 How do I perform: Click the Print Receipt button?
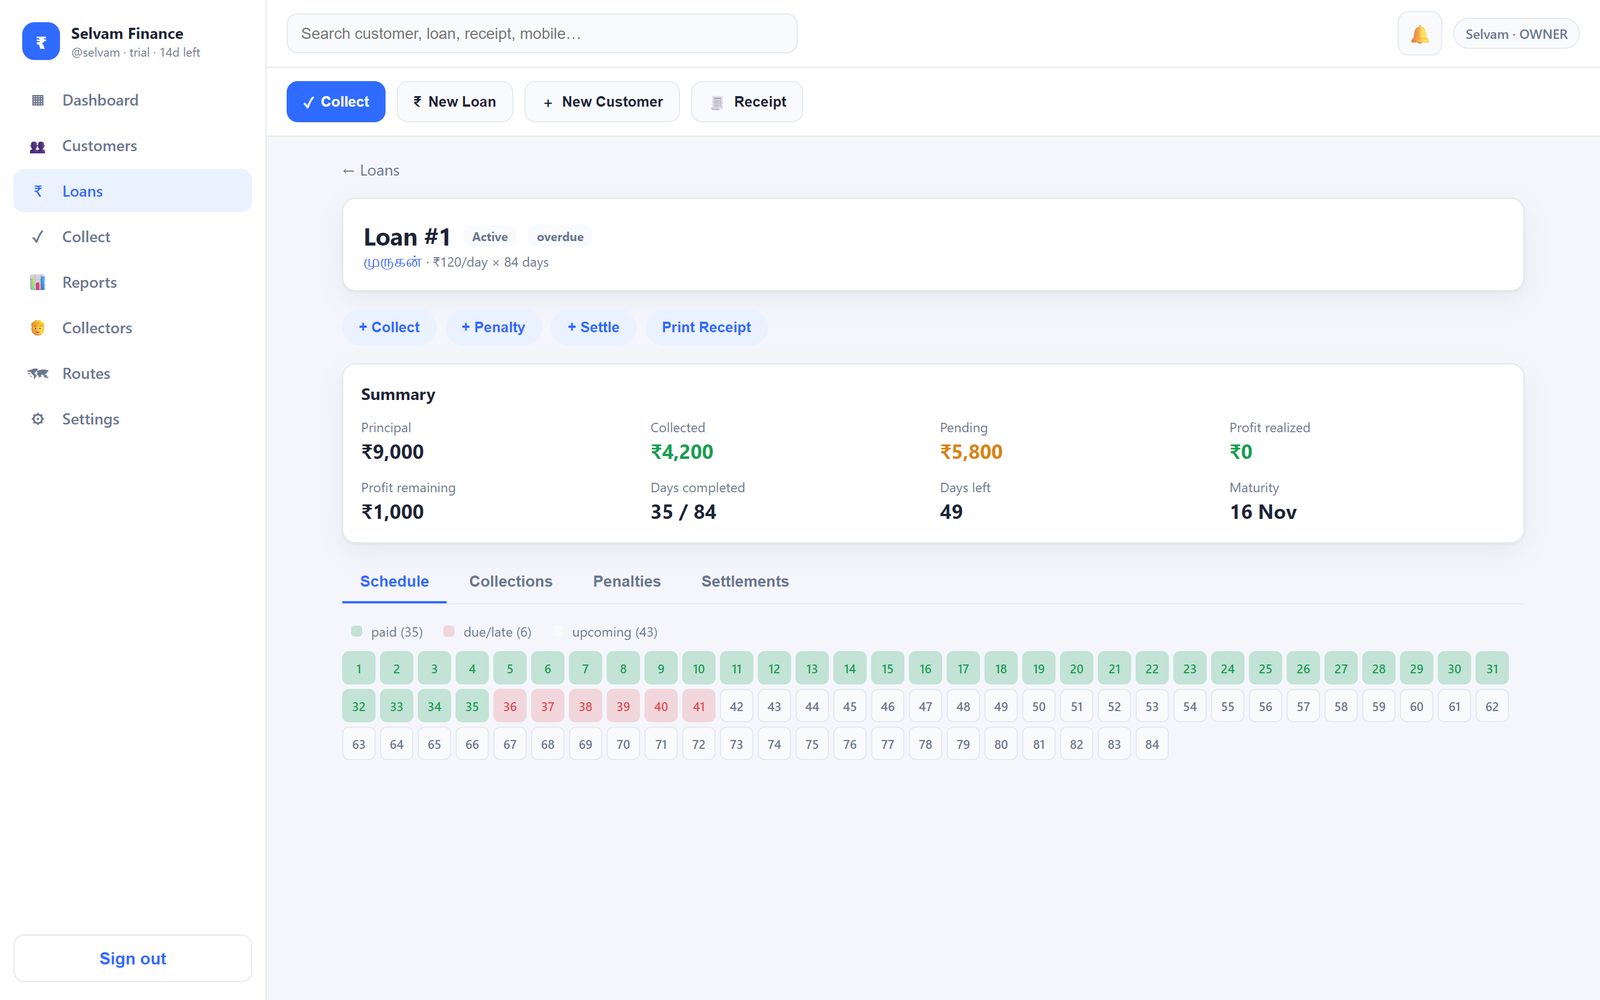706,327
